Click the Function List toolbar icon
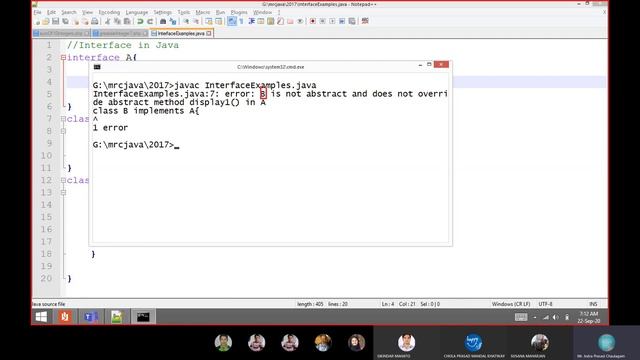The height and width of the screenshot is (360, 640). tap(280, 21)
